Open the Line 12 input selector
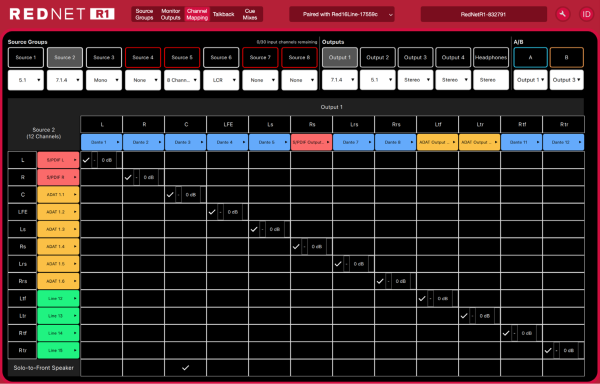The width and height of the screenshot is (600, 384). tap(58, 298)
